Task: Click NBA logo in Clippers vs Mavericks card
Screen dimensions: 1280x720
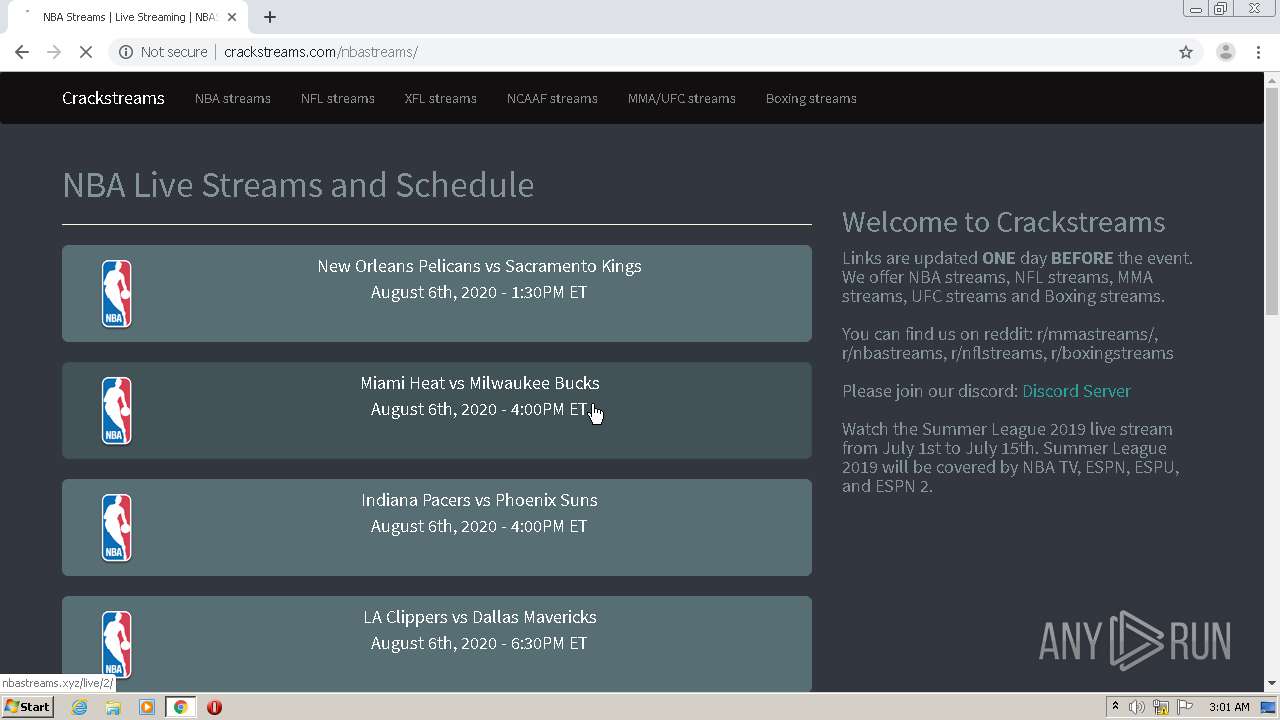Action: click(117, 645)
